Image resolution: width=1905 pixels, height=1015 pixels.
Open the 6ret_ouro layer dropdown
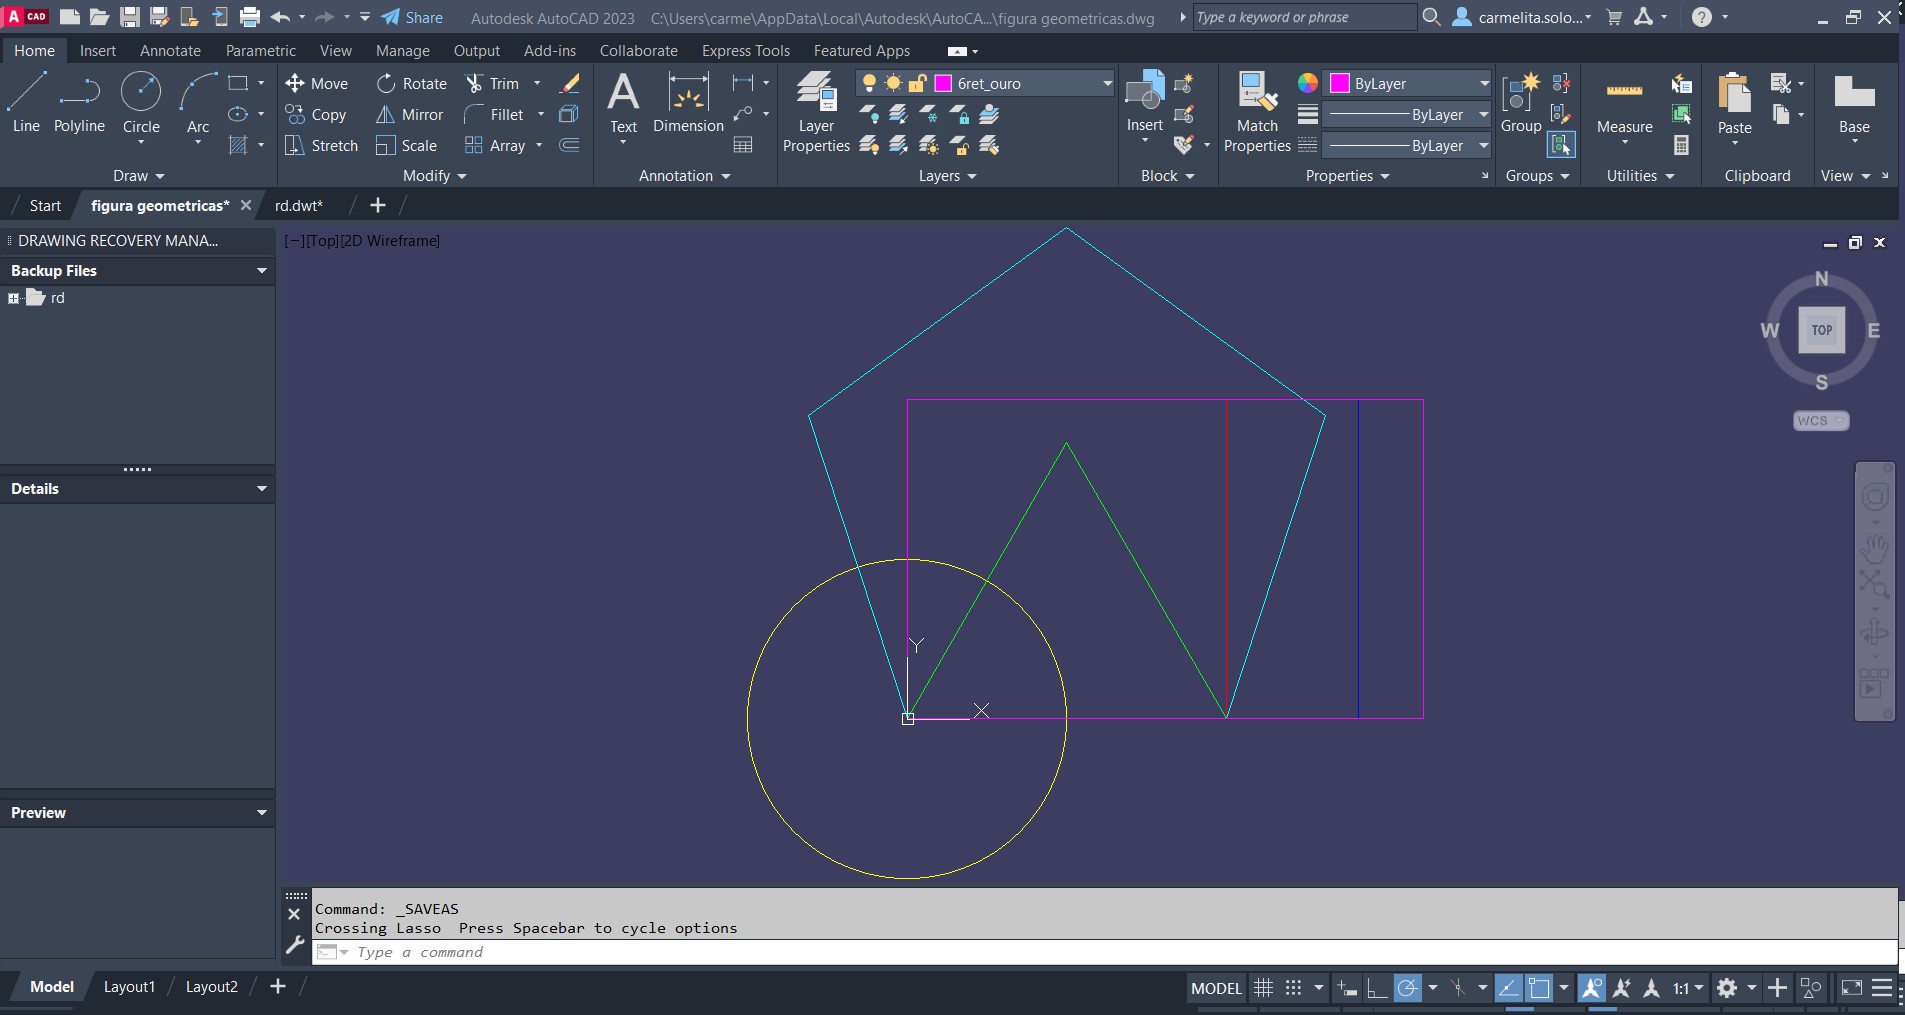click(x=1106, y=84)
